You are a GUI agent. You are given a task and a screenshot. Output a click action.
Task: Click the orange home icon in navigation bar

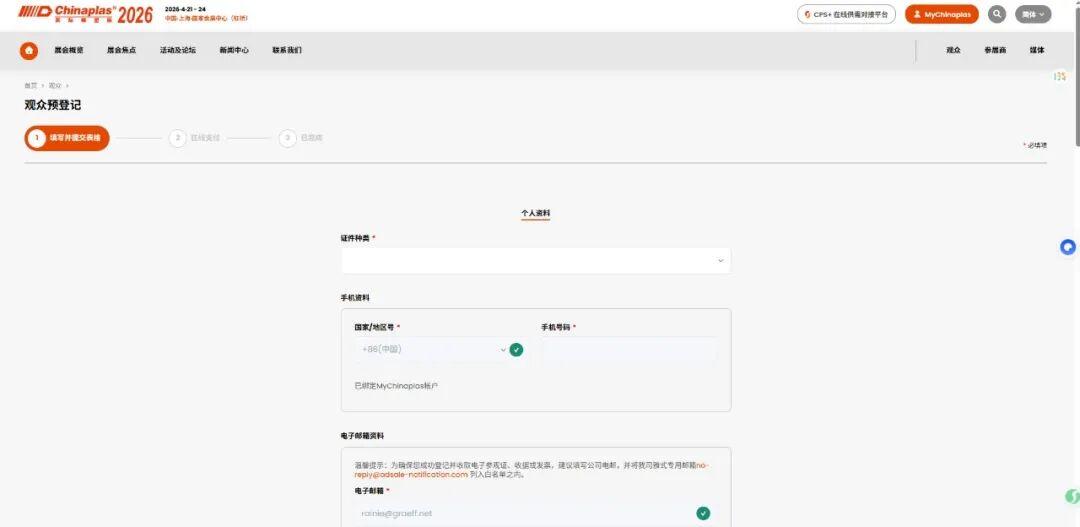(x=29, y=50)
